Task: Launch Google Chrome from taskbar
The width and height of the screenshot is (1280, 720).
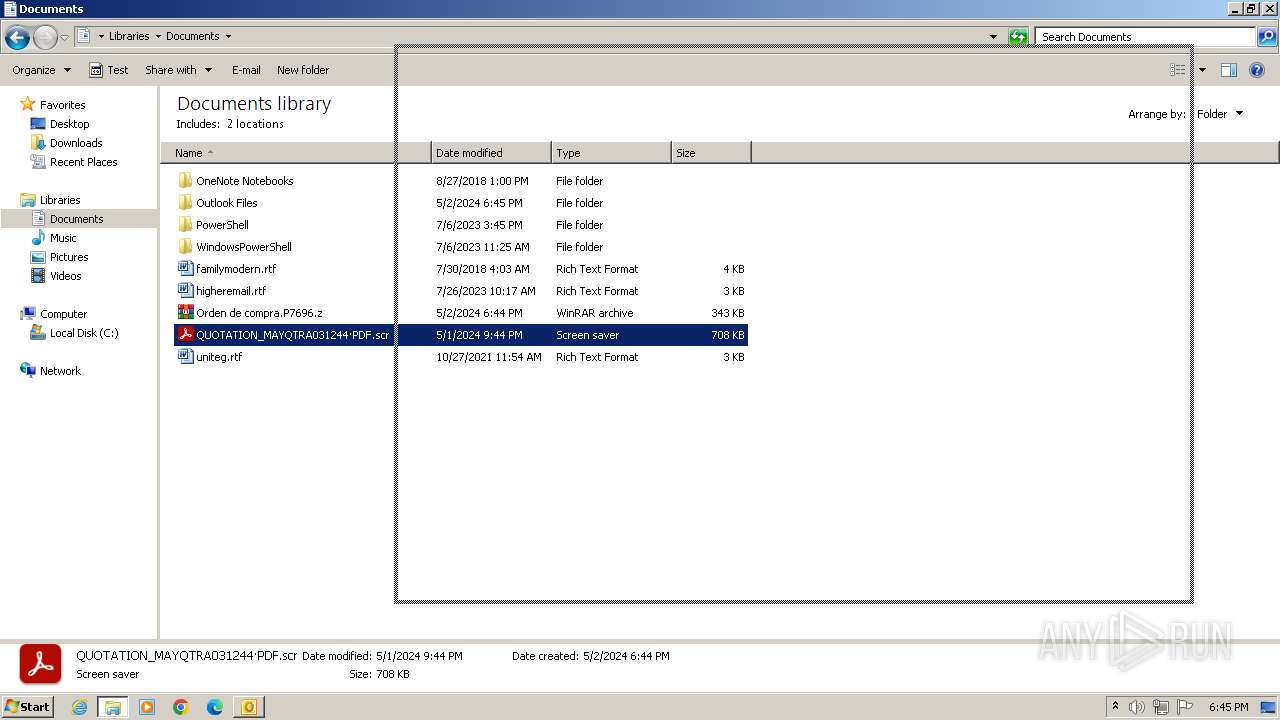Action: (x=181, y=707)
